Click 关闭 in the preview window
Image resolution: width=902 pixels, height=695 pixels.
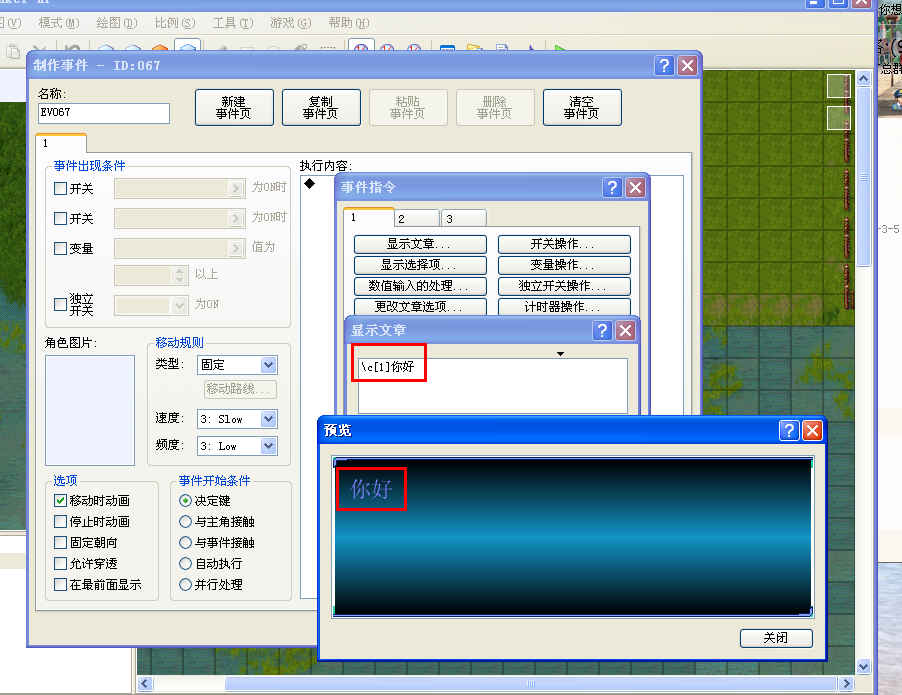(x=776, y=638)
